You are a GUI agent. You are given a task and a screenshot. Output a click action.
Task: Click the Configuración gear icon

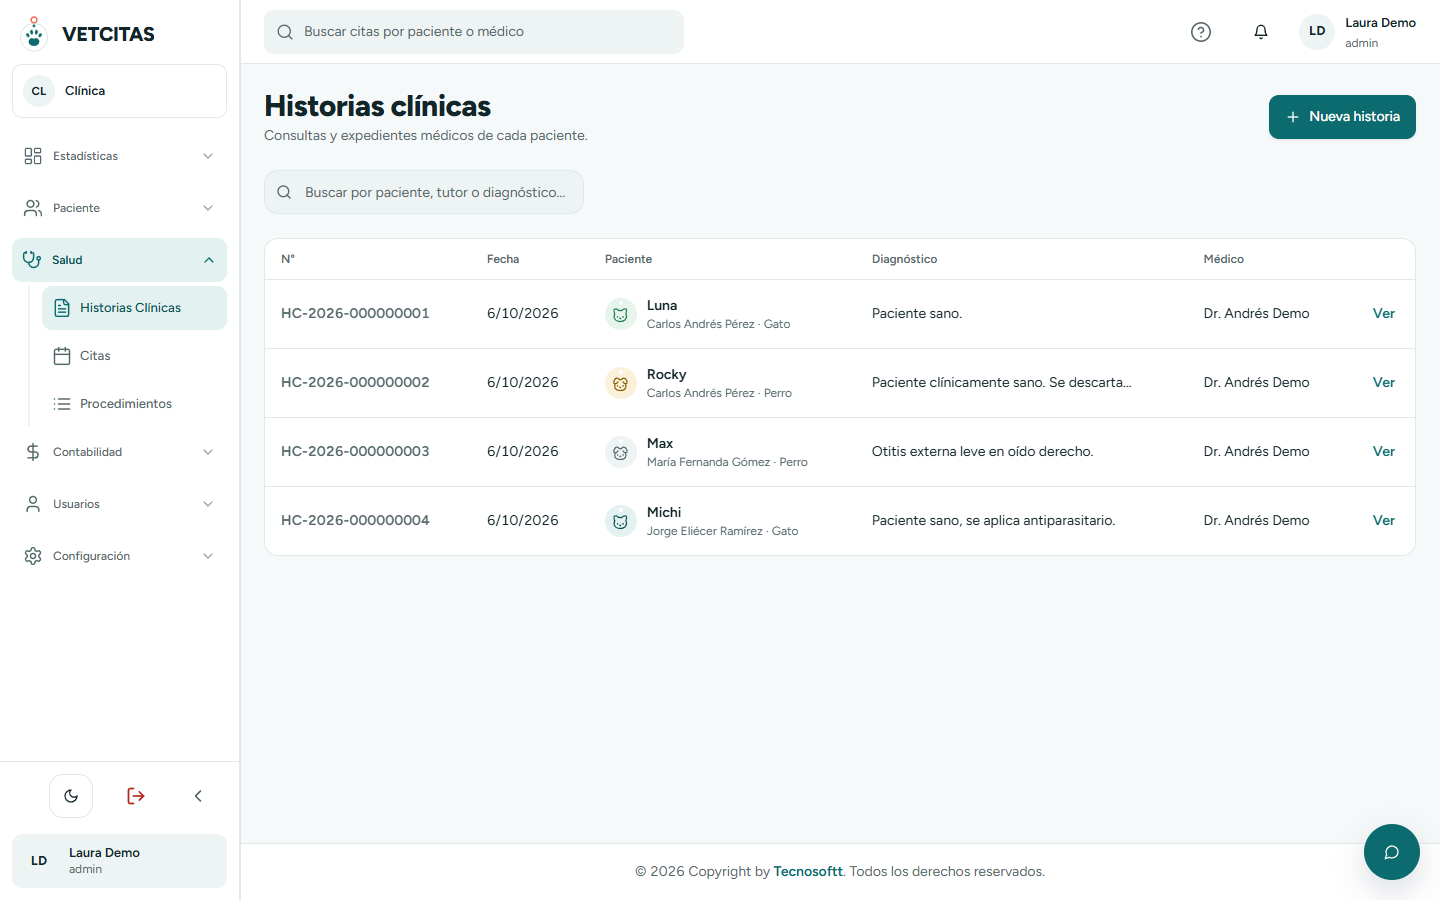tap(33, 556)
